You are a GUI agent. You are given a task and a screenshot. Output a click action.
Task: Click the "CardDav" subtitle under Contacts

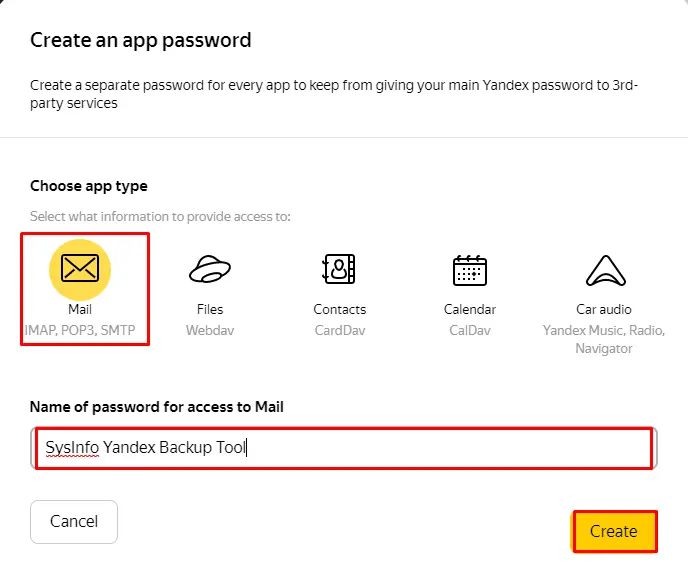click(340, 329)
